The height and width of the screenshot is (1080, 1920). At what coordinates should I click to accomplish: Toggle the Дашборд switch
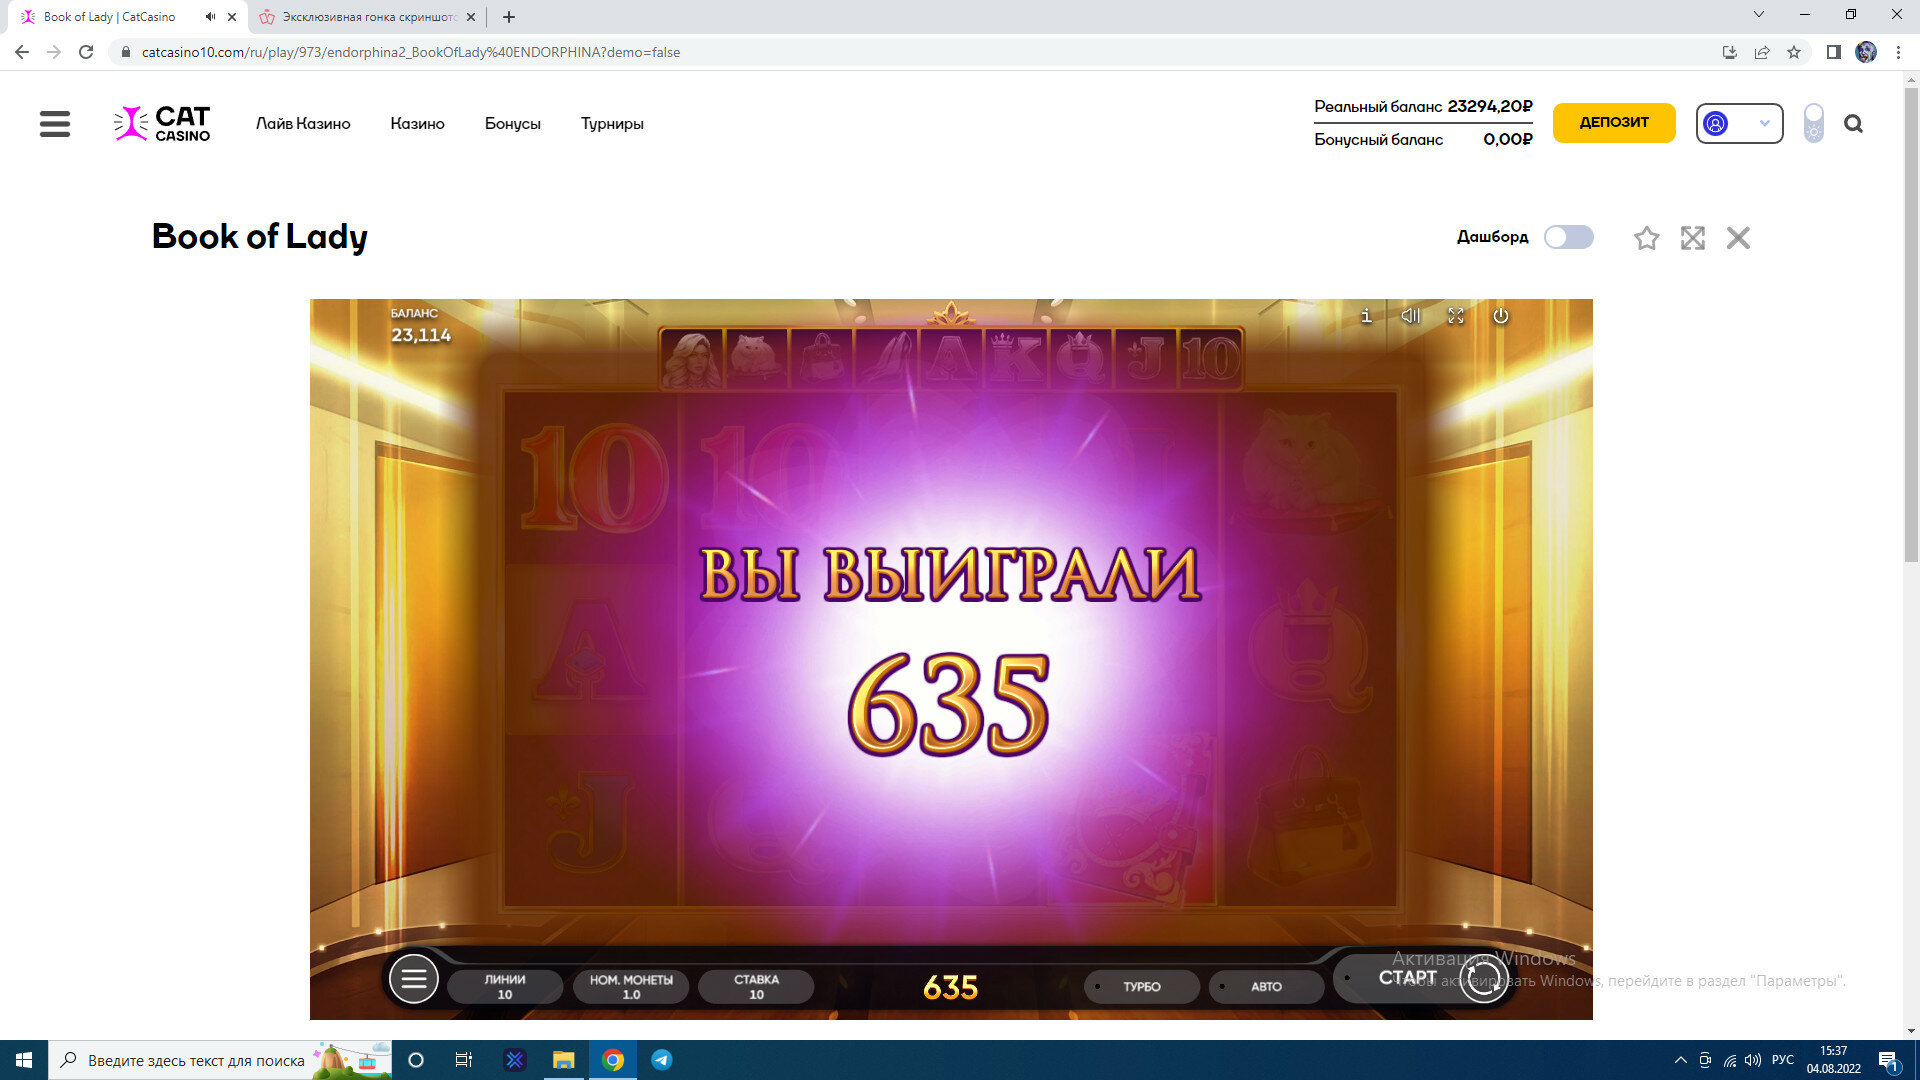pos(1568,237)
